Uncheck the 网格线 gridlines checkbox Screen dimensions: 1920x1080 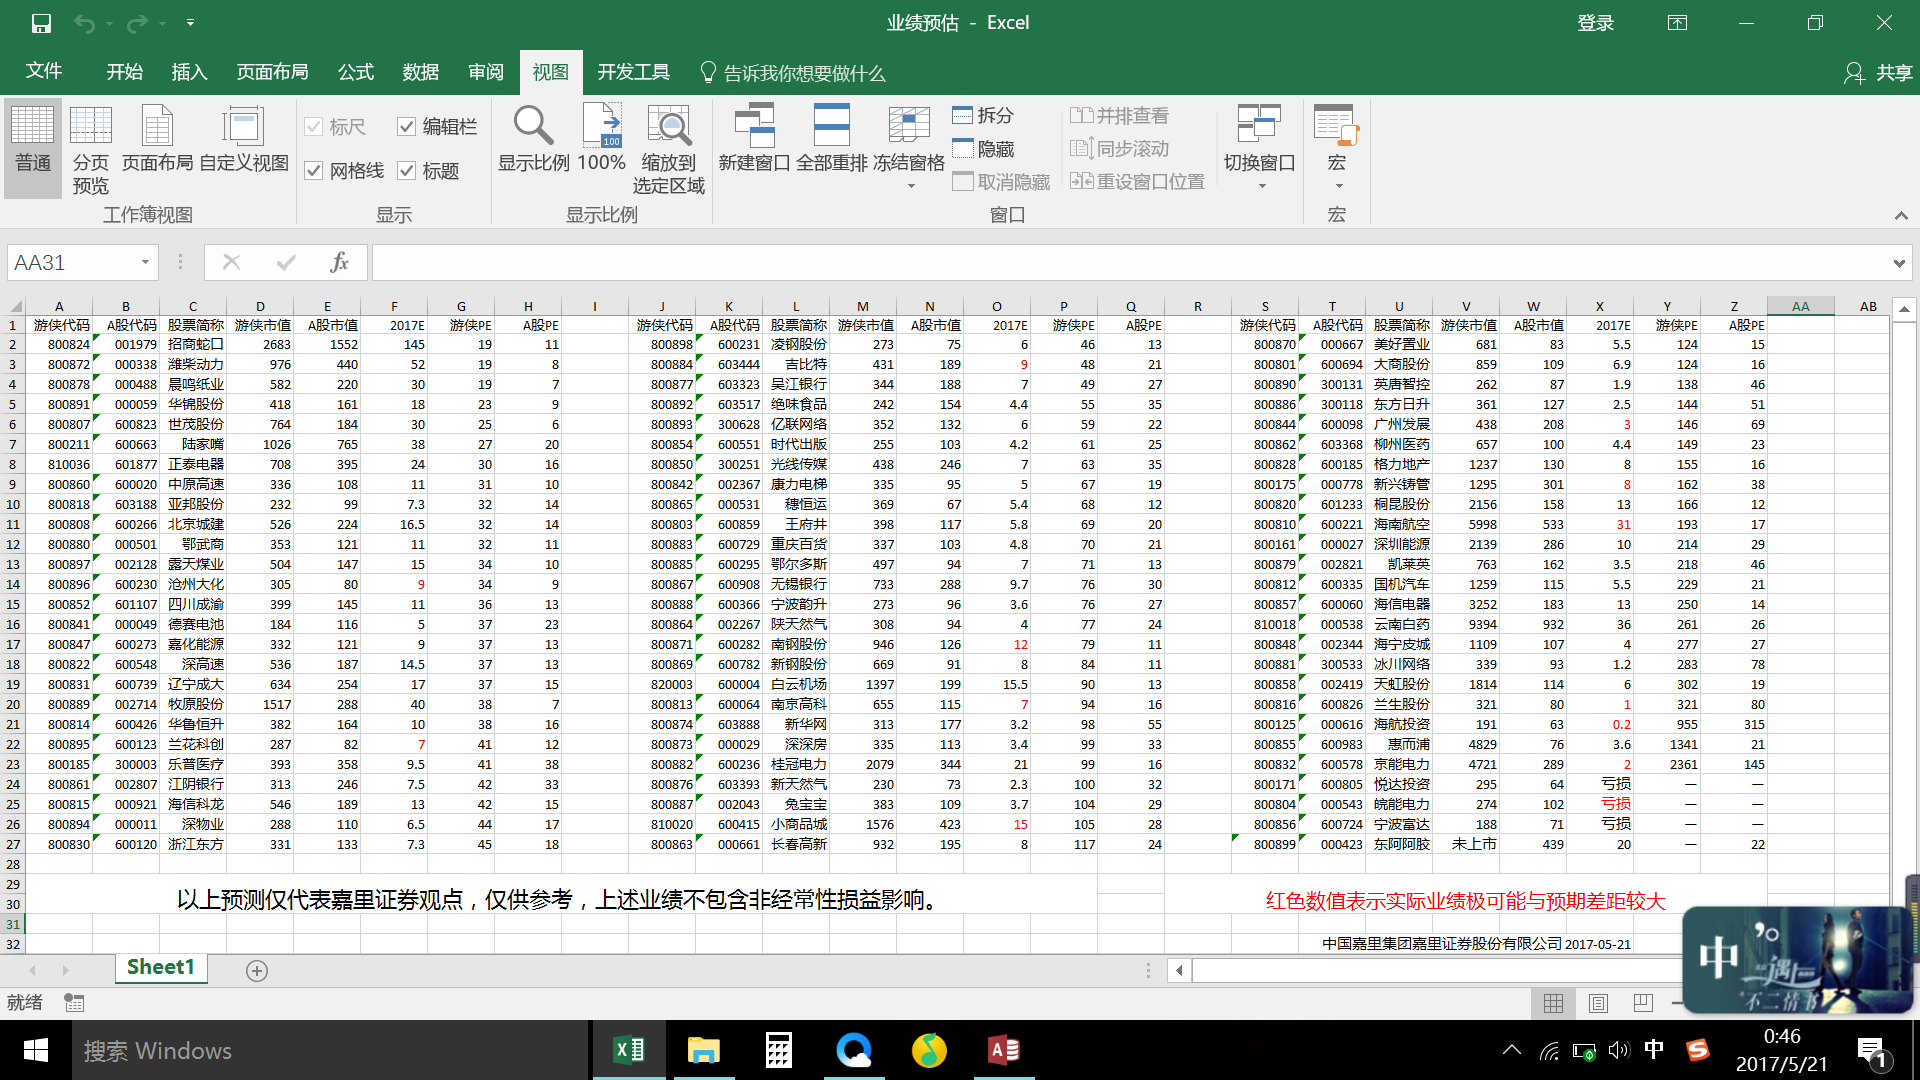314,171
